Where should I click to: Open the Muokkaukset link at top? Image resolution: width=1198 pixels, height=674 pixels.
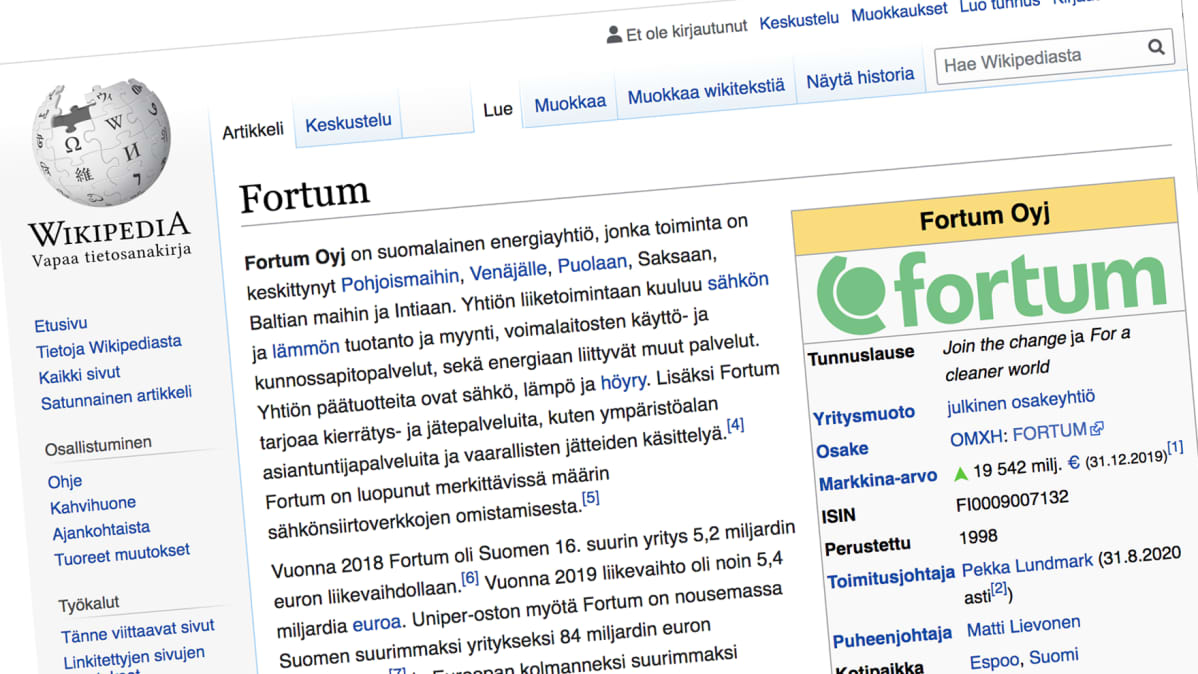[899, 12]
